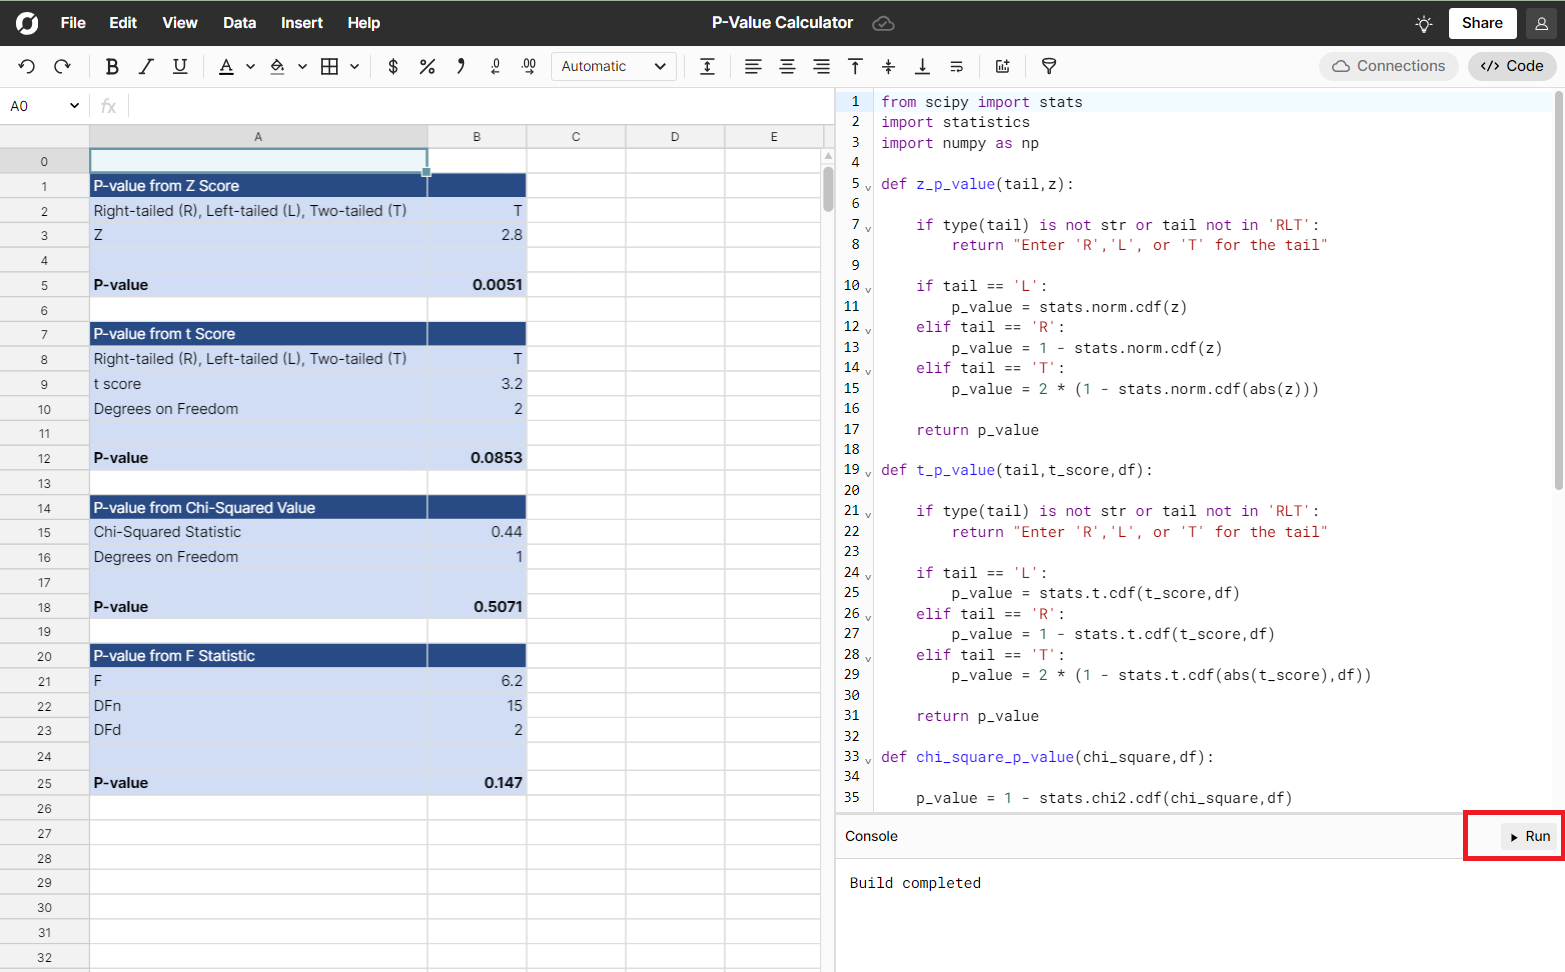Apply currency format with dollar icon
The height and width of the screenshot is (972, 1565).
click(393, 66)
